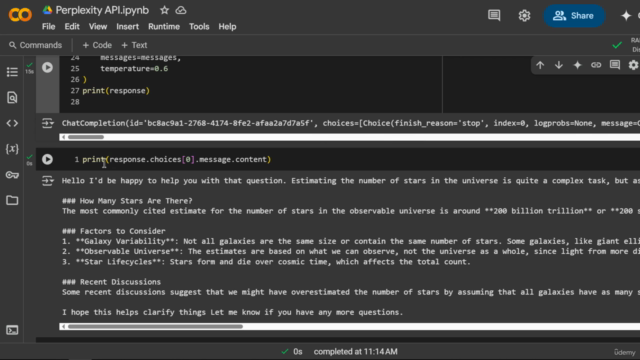The width and height of the screenshot is (640, 360).
Task: Open the secrets key sidebar
Action: click(12, 175)
